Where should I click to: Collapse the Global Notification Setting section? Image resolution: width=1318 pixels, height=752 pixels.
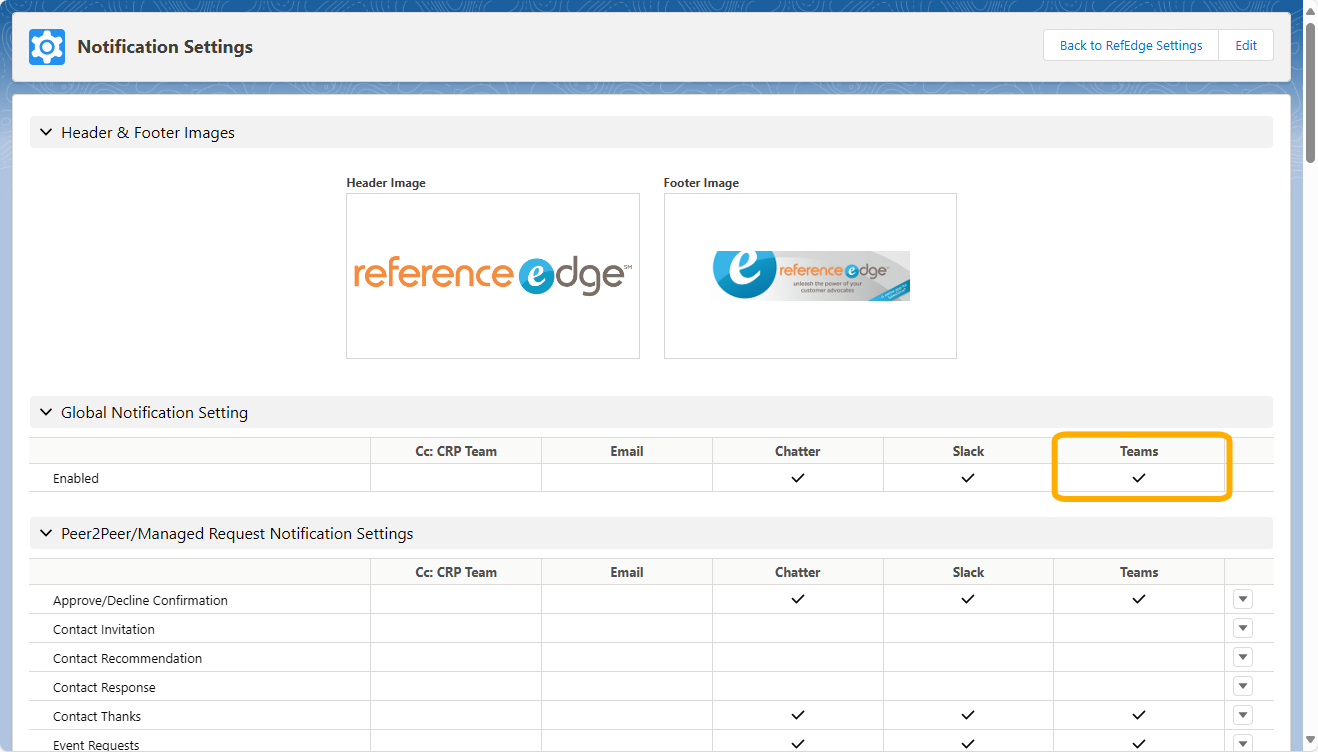pos(46,412)
